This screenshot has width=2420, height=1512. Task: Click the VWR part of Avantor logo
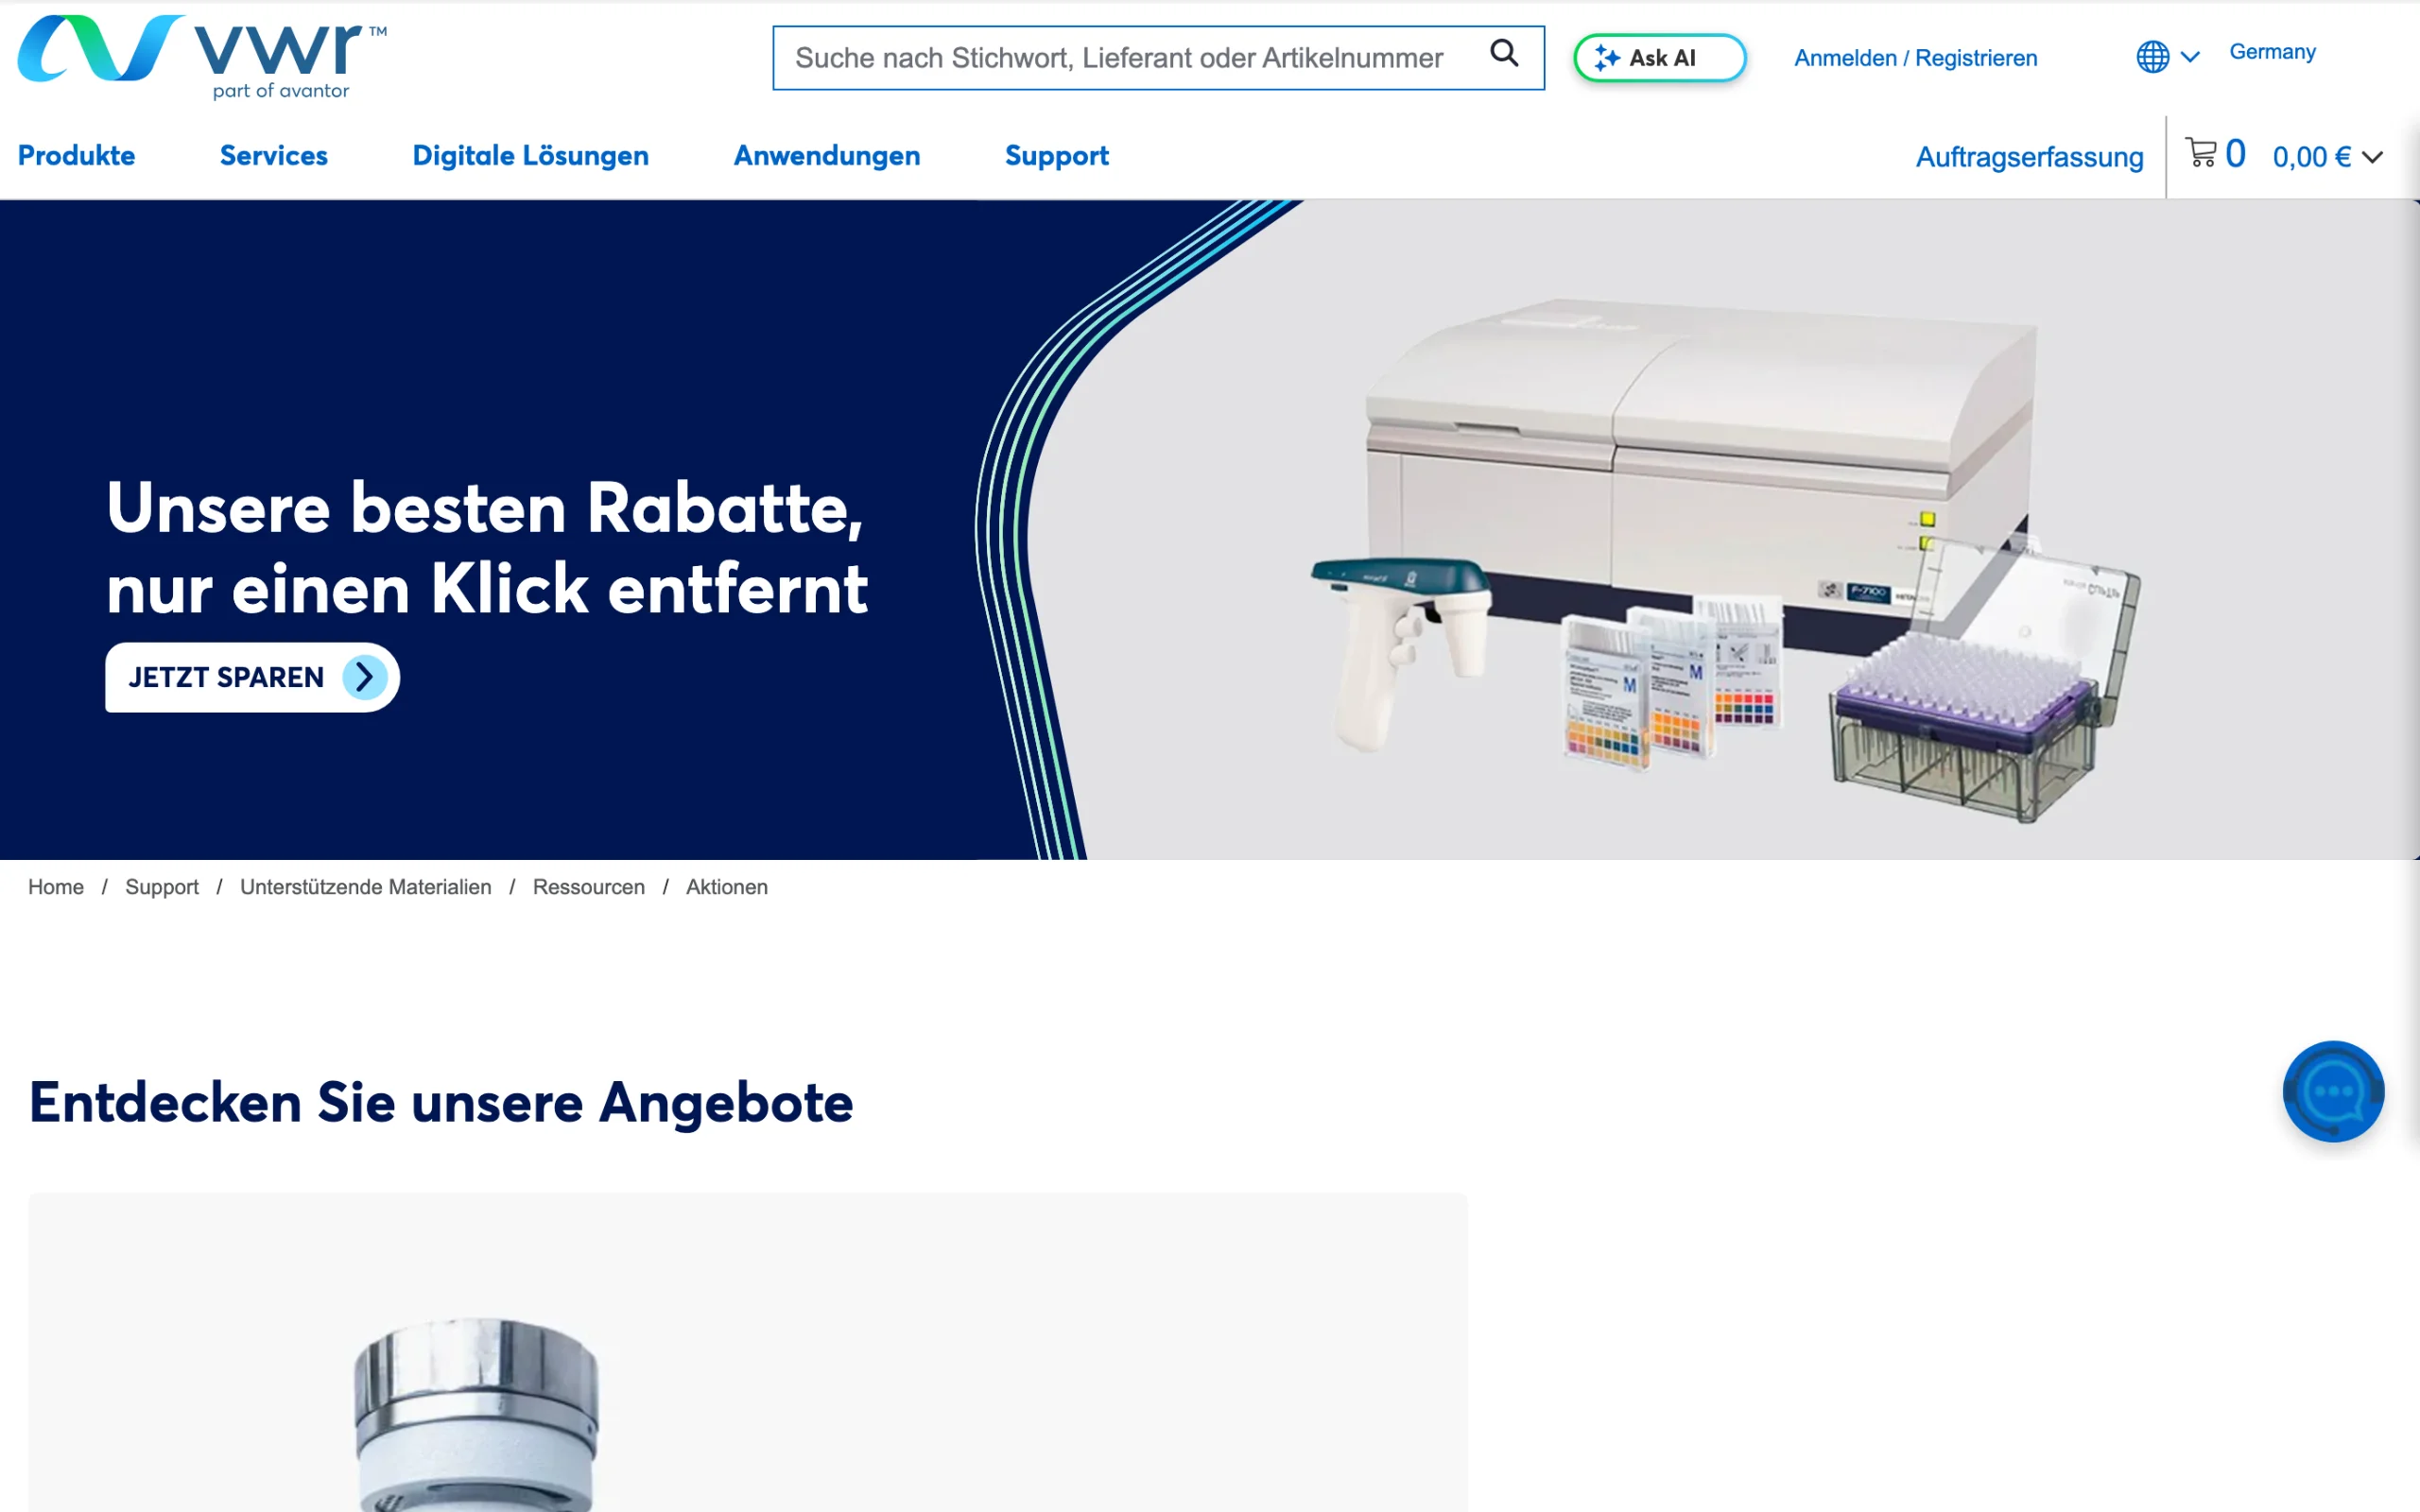pyautogui.click(x=202, y=57)
